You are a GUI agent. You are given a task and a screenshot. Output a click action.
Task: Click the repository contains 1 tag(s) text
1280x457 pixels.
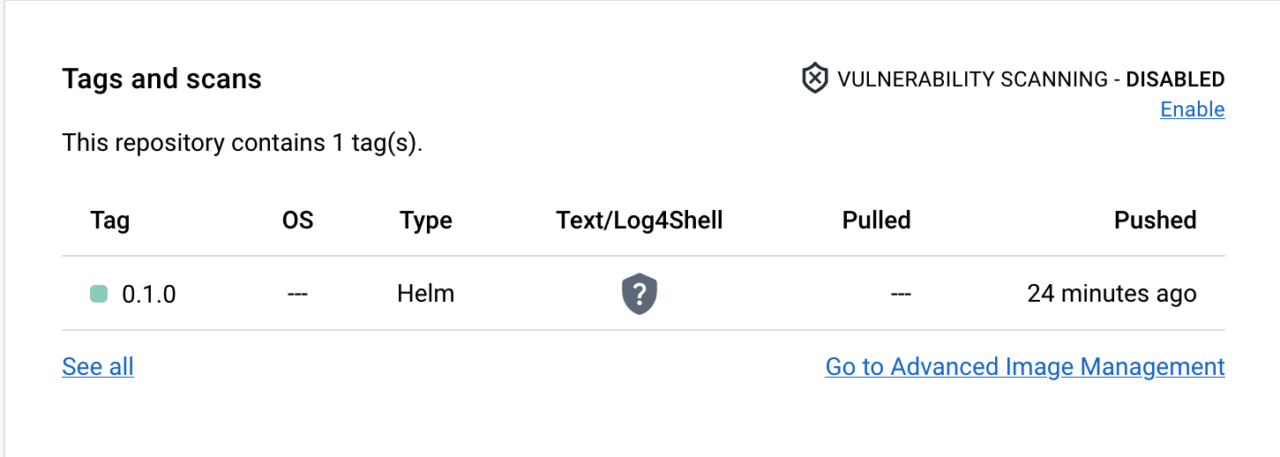(242, 142)
